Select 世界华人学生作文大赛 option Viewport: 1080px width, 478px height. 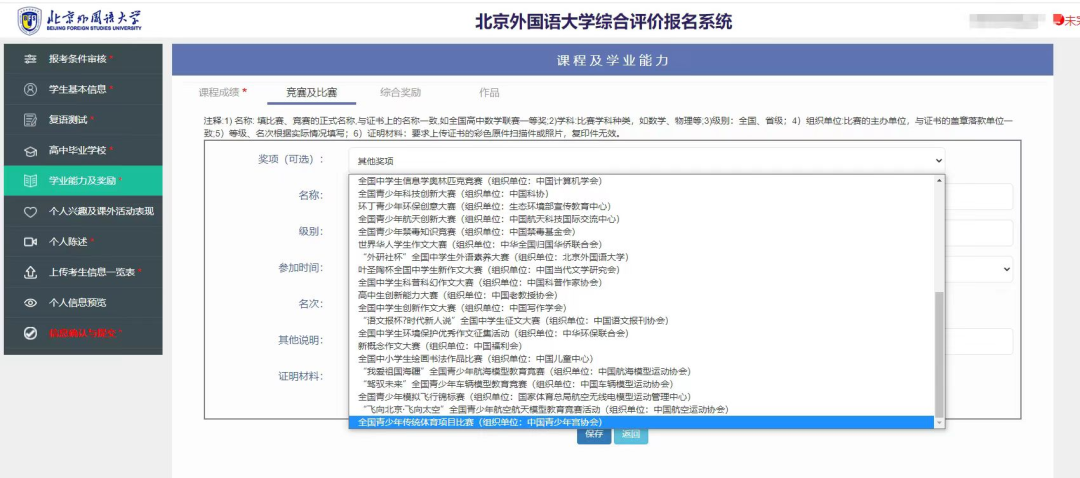pos(641,245)
